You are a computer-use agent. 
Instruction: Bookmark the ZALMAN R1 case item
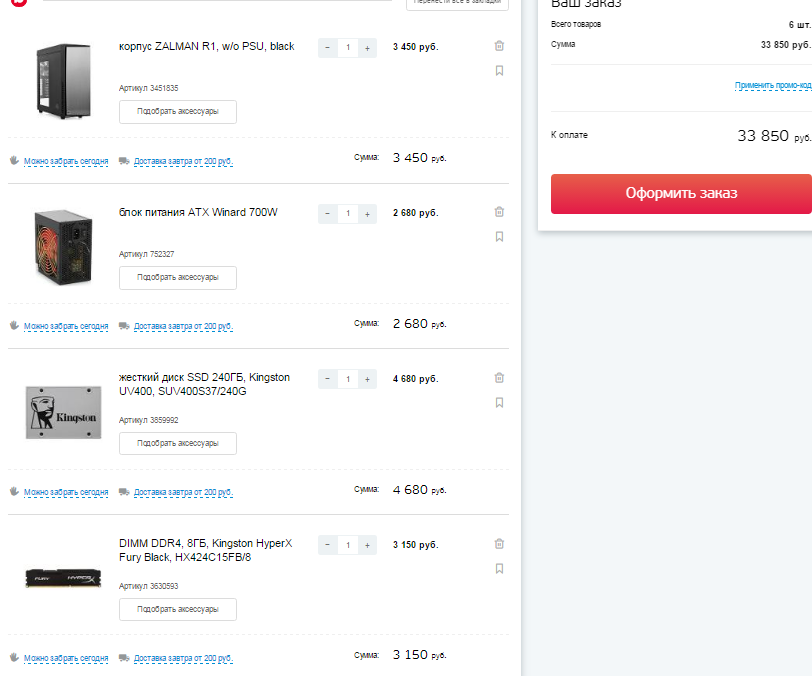499,70
